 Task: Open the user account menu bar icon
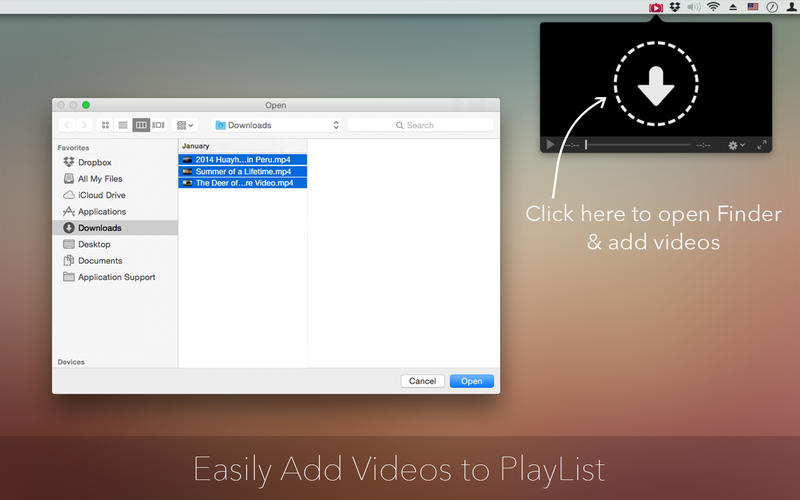[792, 7]
